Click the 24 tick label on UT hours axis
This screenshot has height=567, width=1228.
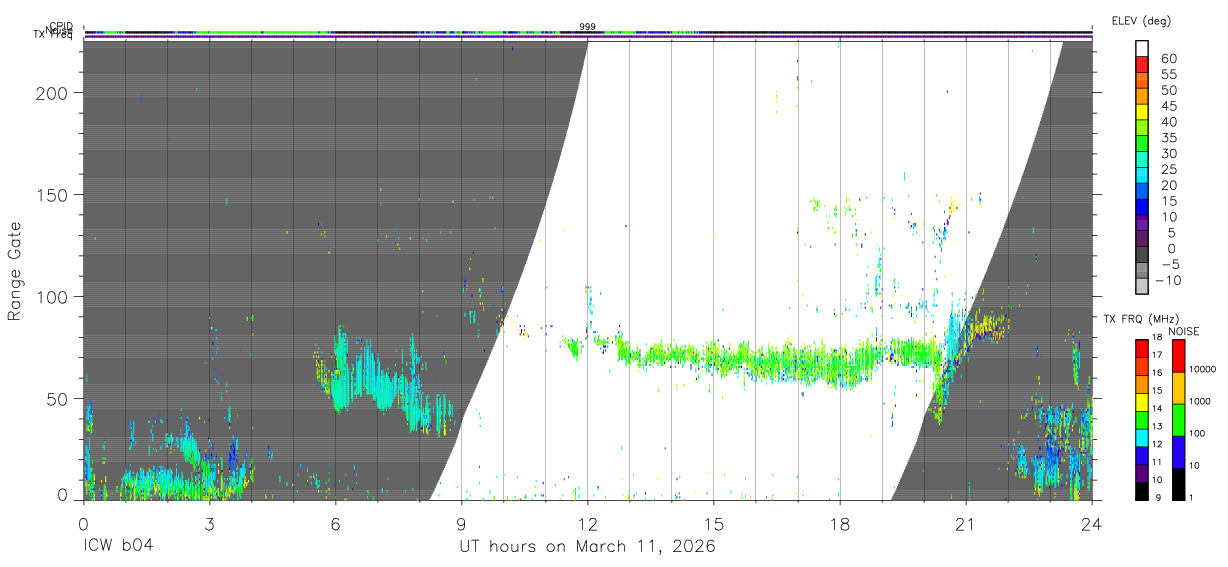click(x=1091, y=523)
